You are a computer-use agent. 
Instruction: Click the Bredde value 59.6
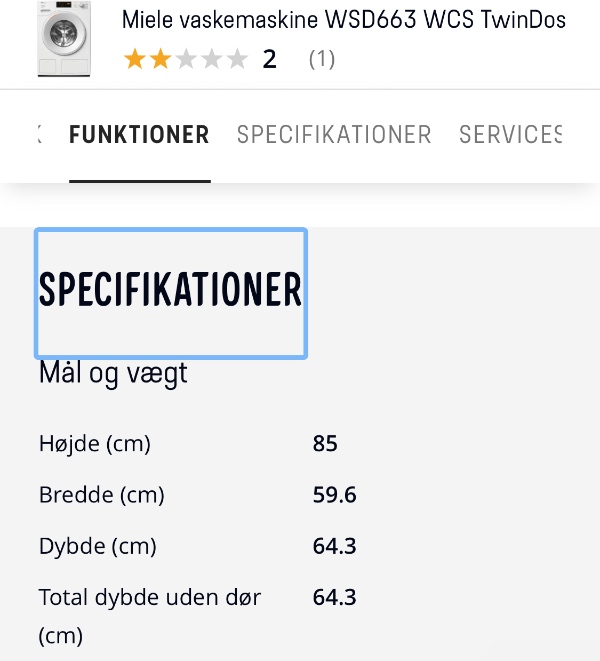point(335,495)
